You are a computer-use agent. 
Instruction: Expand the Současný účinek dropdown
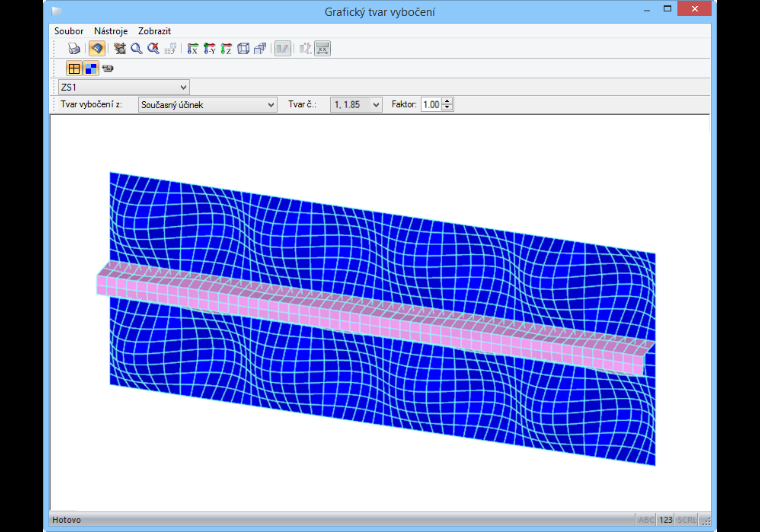[x=207, y=105]
